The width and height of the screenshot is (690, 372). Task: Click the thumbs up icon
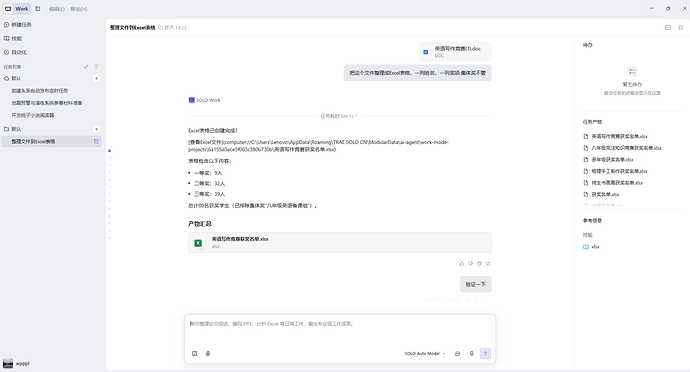point(462,264)
